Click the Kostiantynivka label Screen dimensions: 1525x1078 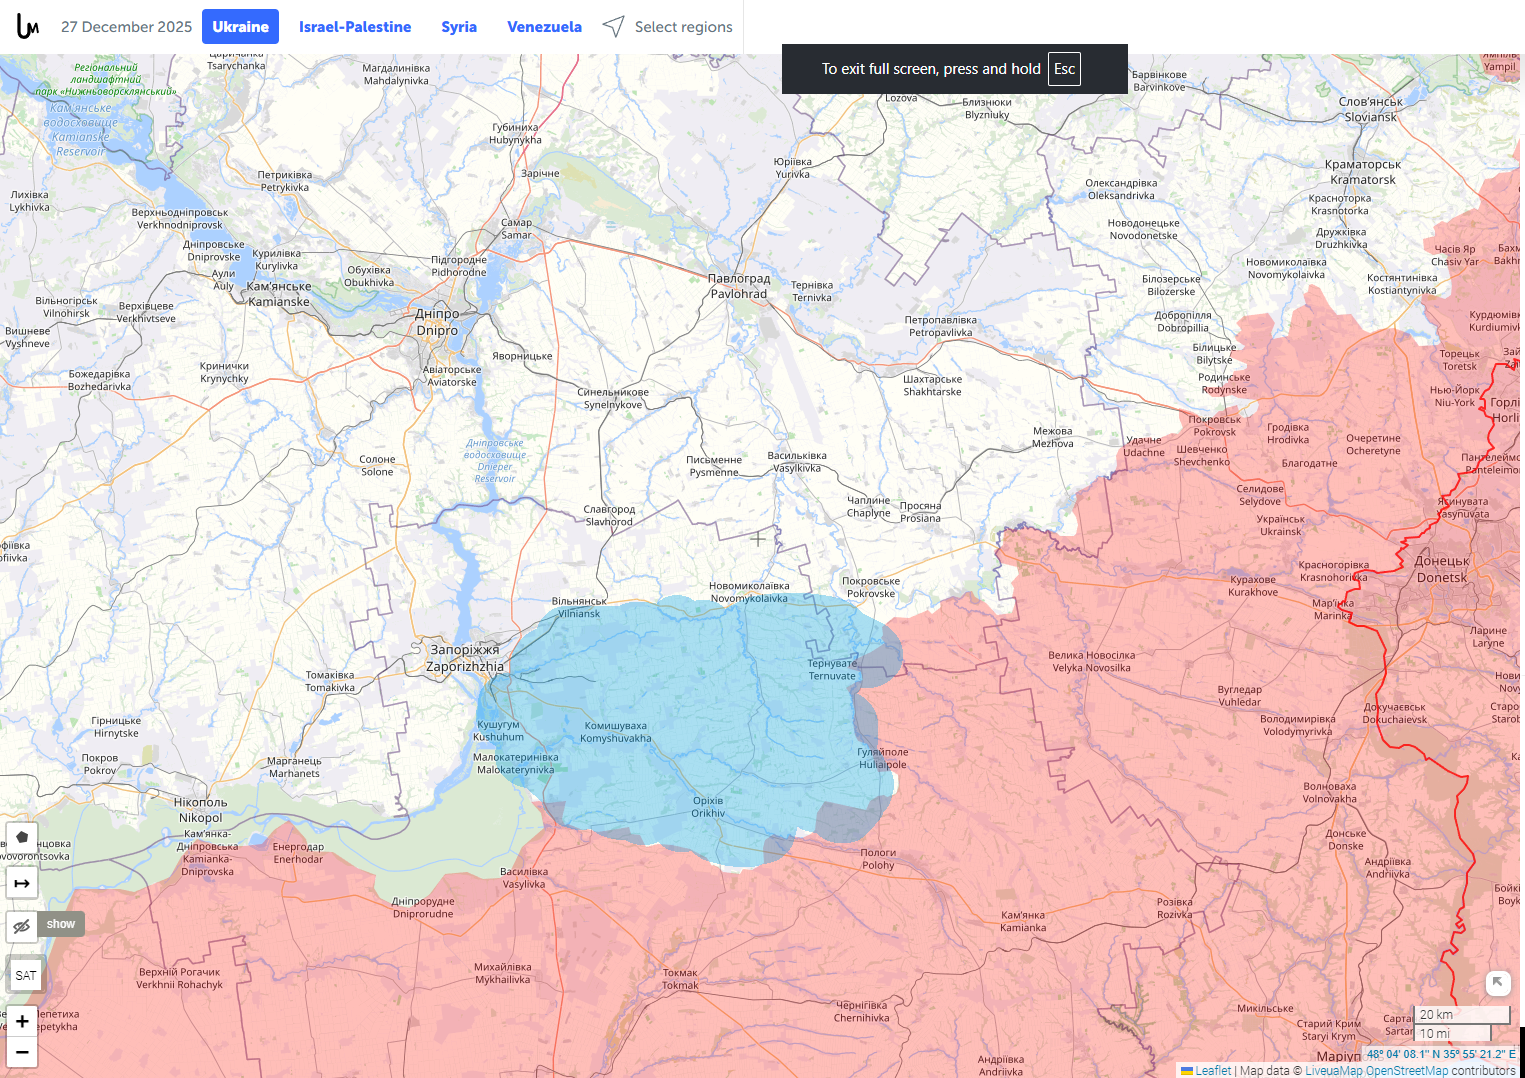(x=1402, y=284)
